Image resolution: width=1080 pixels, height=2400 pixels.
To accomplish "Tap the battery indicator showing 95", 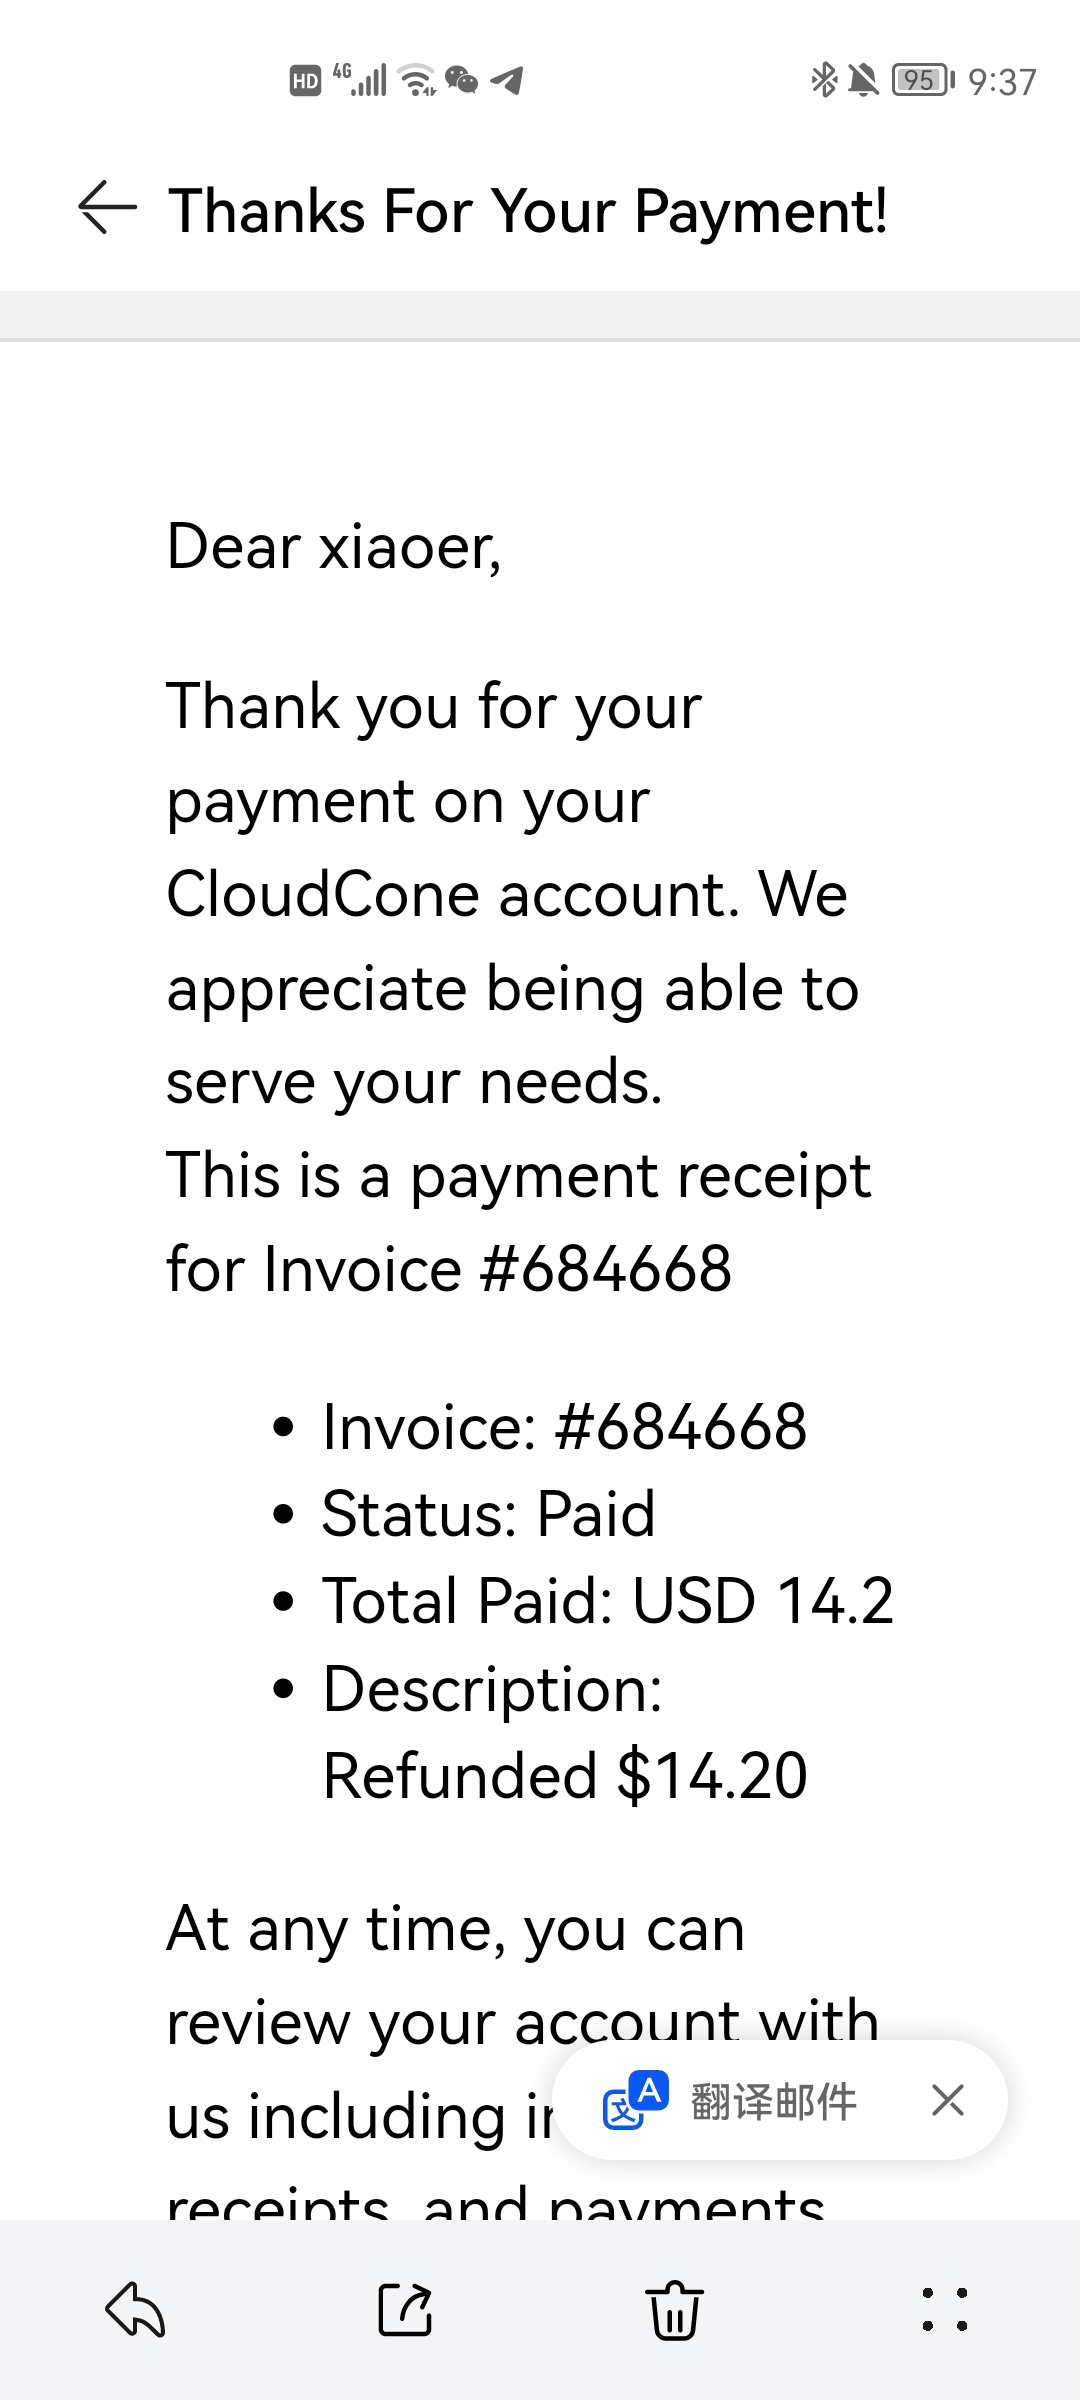I will (923, 80).
